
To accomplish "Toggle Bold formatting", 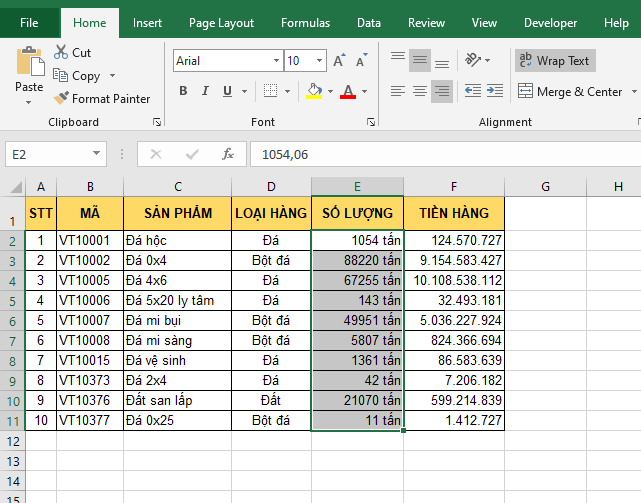I will pyautogui.click(x=183, y=91).
